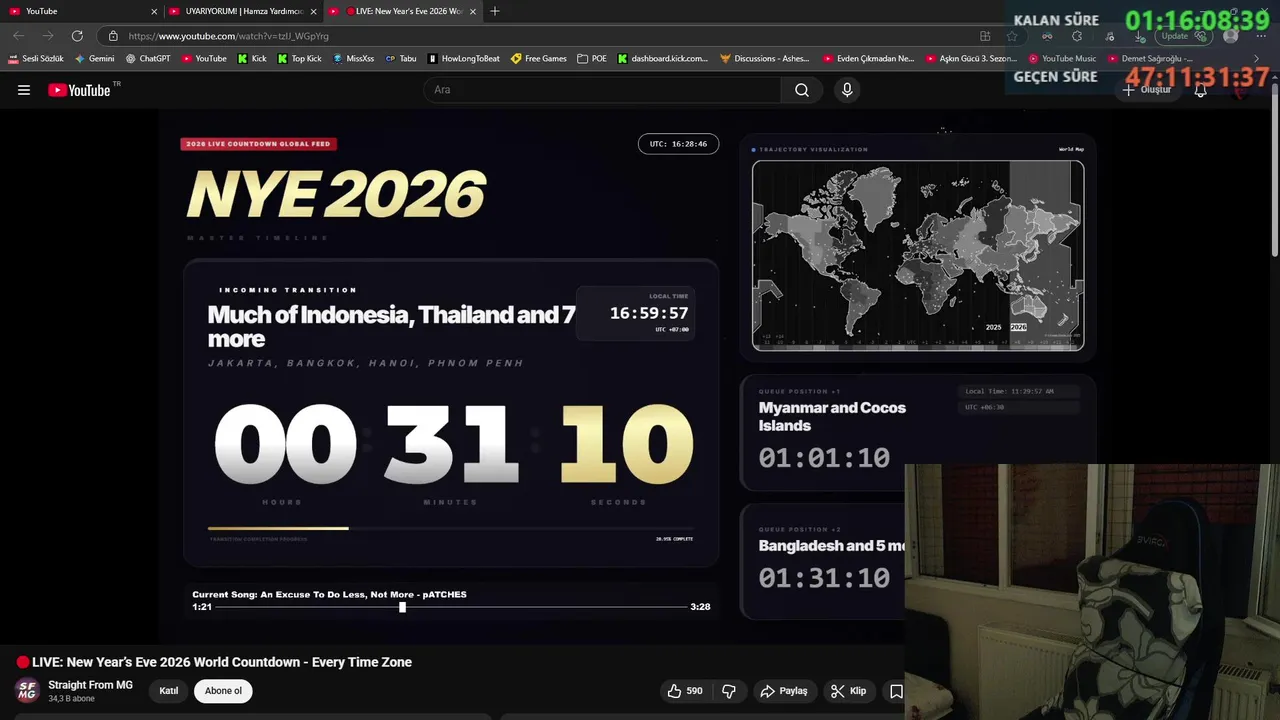Screen dimensions: 1280x720
Task: Join the channel with the Katıl button
Action: (169, 691)
